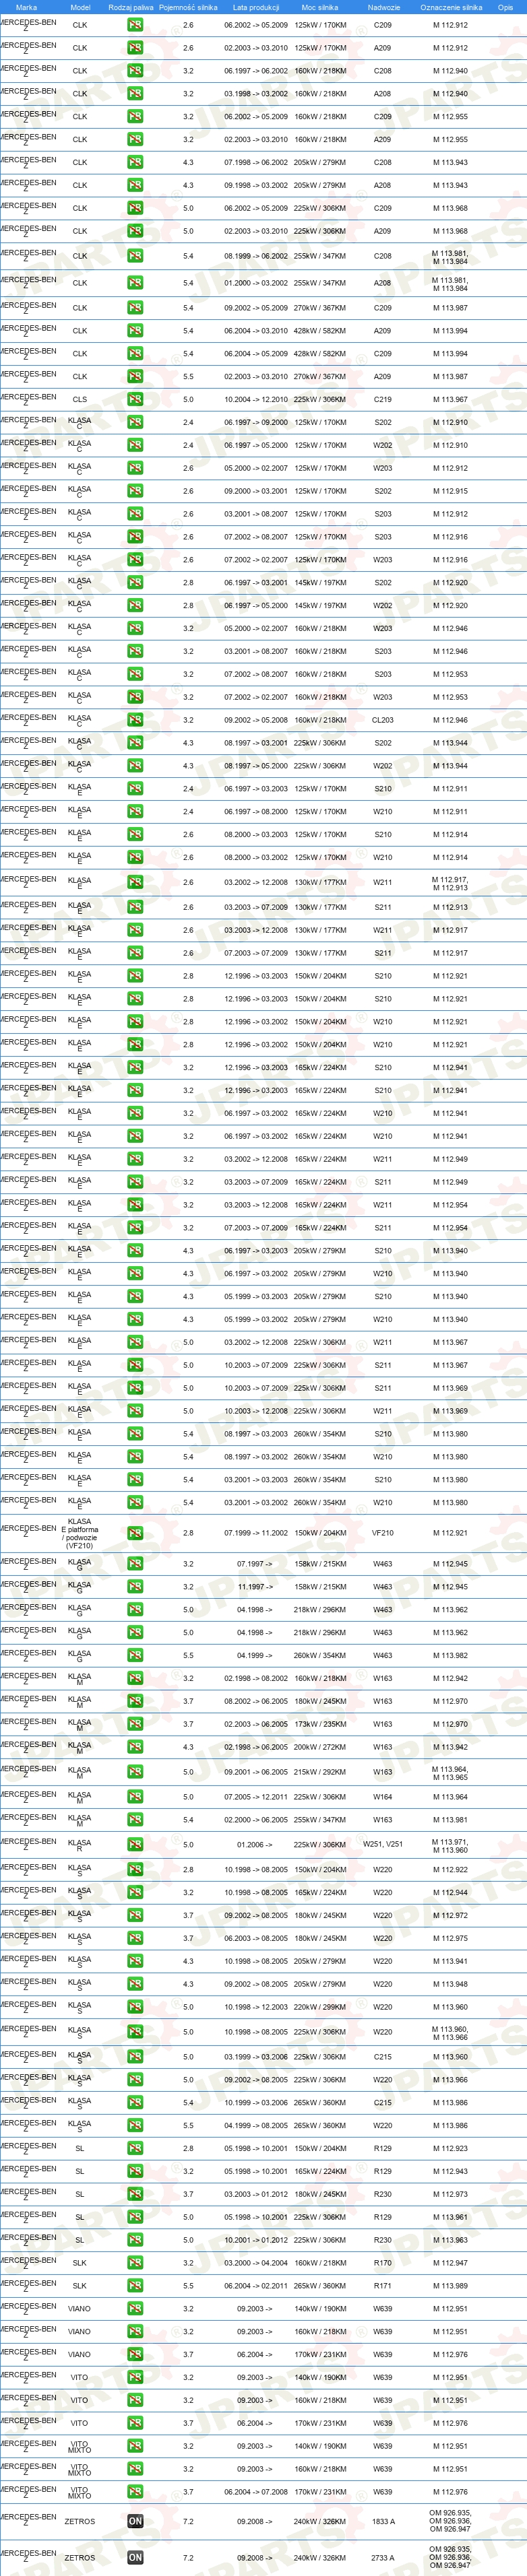
Task: Click the Moc silnika column header
Action: (320, 7)
